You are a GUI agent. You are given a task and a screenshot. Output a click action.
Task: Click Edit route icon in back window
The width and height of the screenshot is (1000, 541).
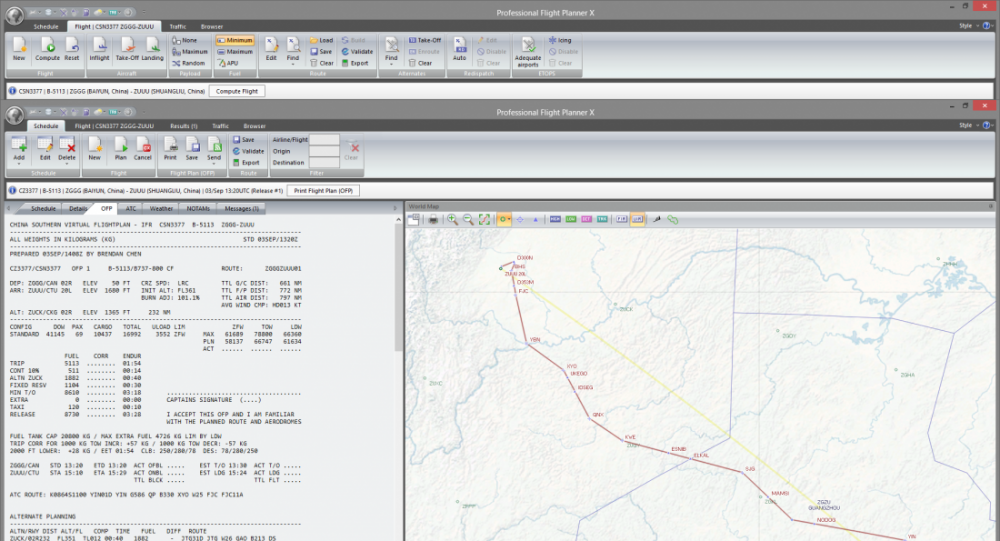pyautogui.click(x=271, y=49)
